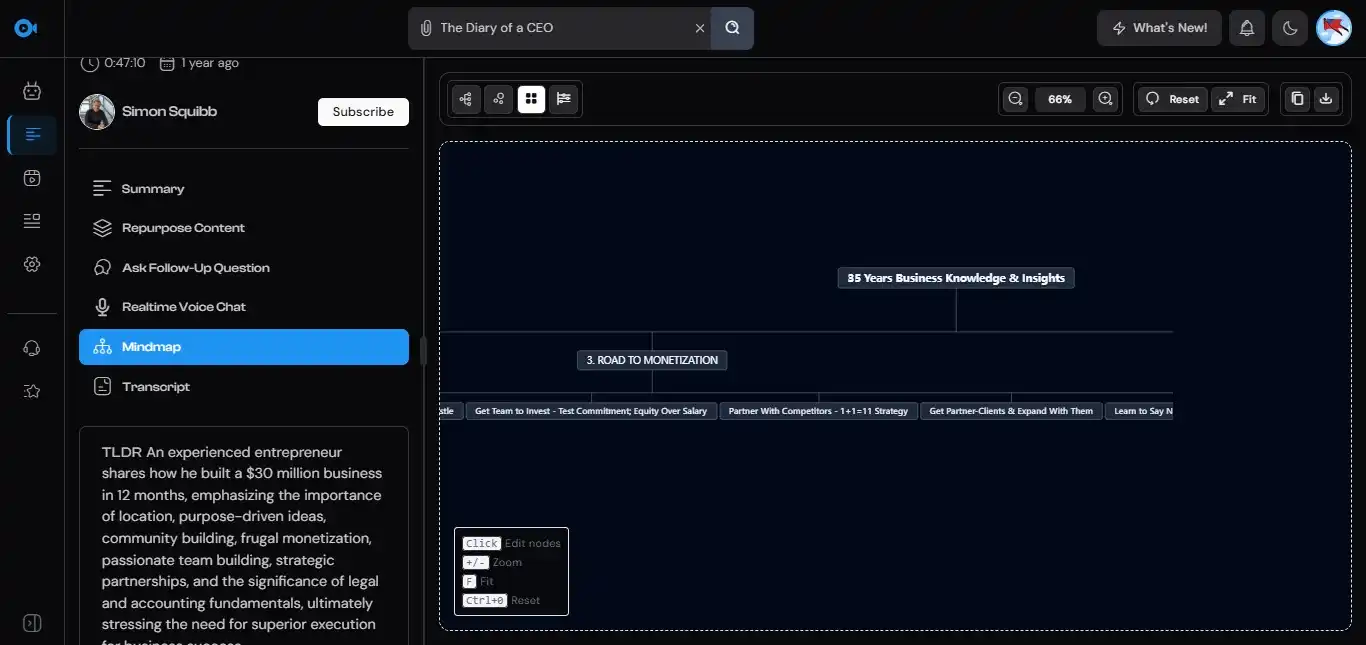Copy the mindmap to clipboard

(1297, 99)
